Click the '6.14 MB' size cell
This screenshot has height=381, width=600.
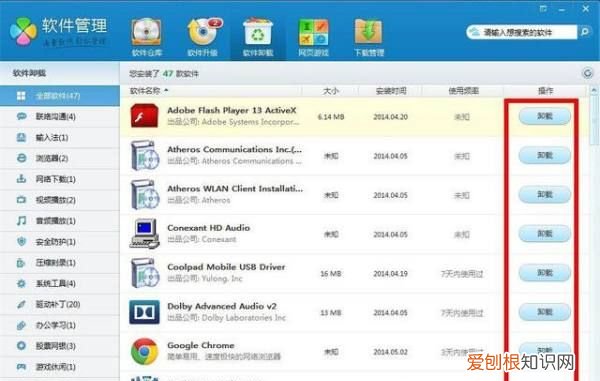pos(331,117)
